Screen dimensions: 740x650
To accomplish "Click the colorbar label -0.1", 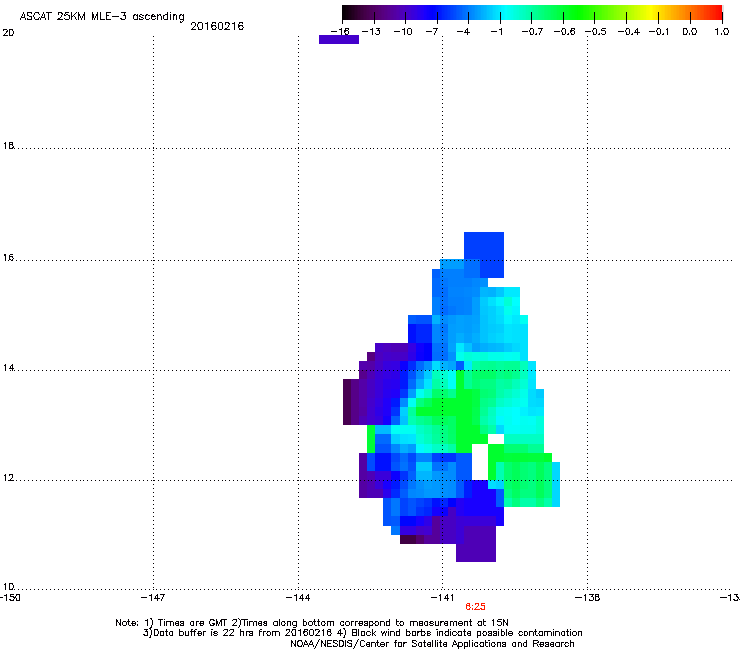I will point(659,32).
